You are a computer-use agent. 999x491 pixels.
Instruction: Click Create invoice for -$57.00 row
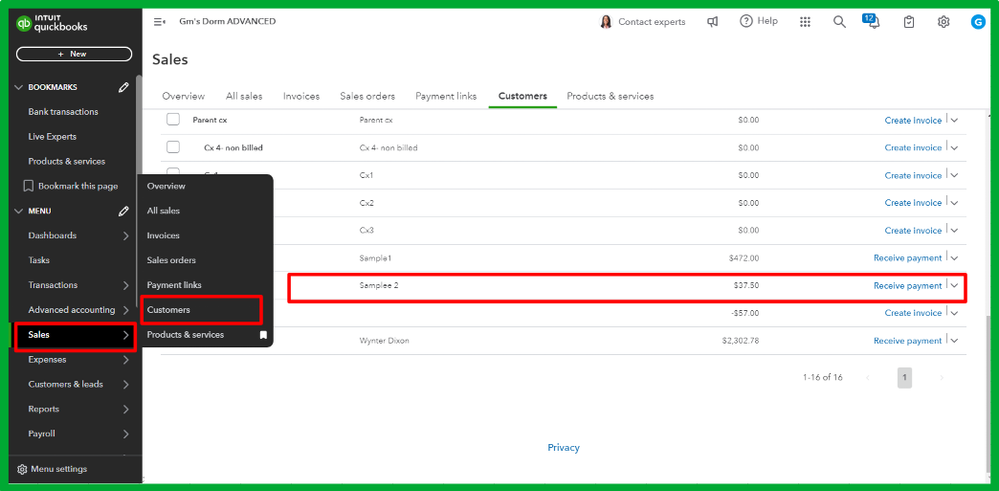(913, 313)
